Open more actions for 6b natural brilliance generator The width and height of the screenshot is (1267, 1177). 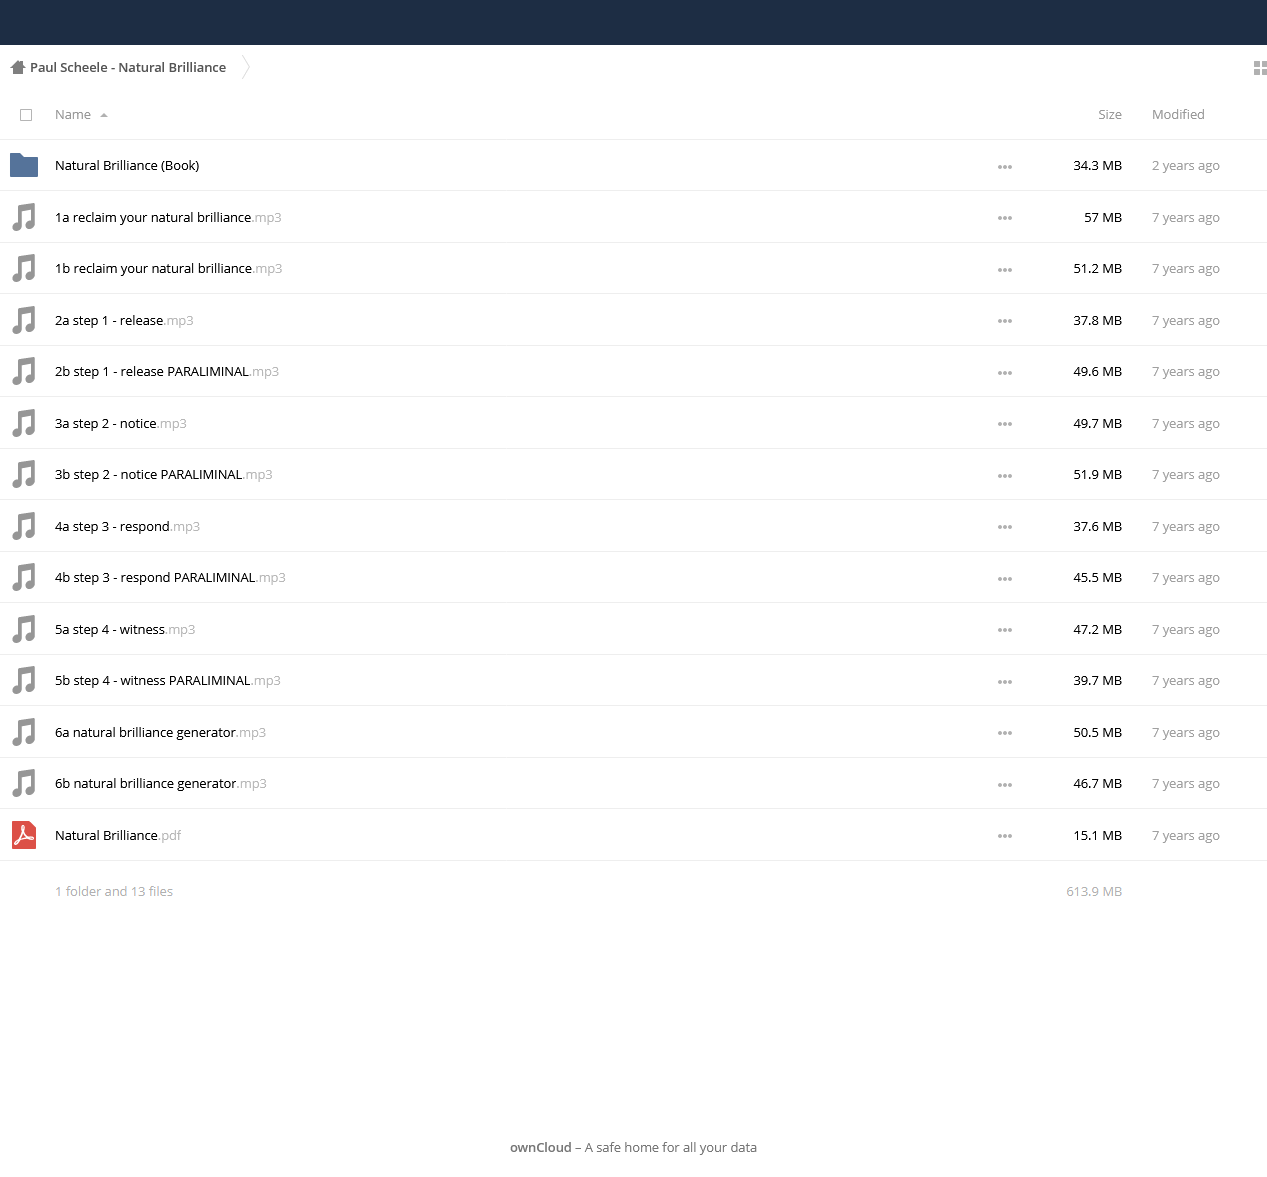tap(1005, 785)
